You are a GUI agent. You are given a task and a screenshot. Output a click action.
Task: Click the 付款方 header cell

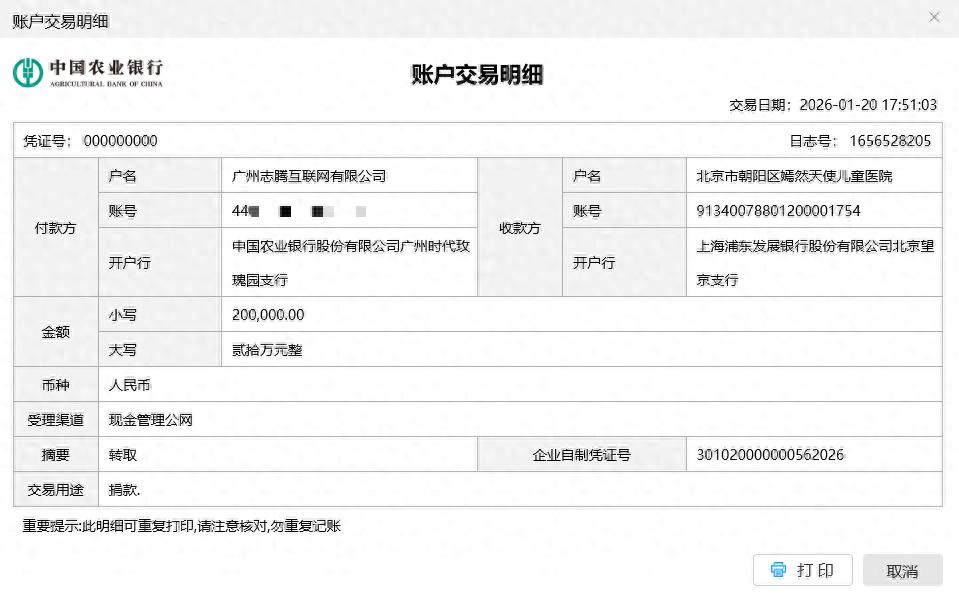pos(56,228)
